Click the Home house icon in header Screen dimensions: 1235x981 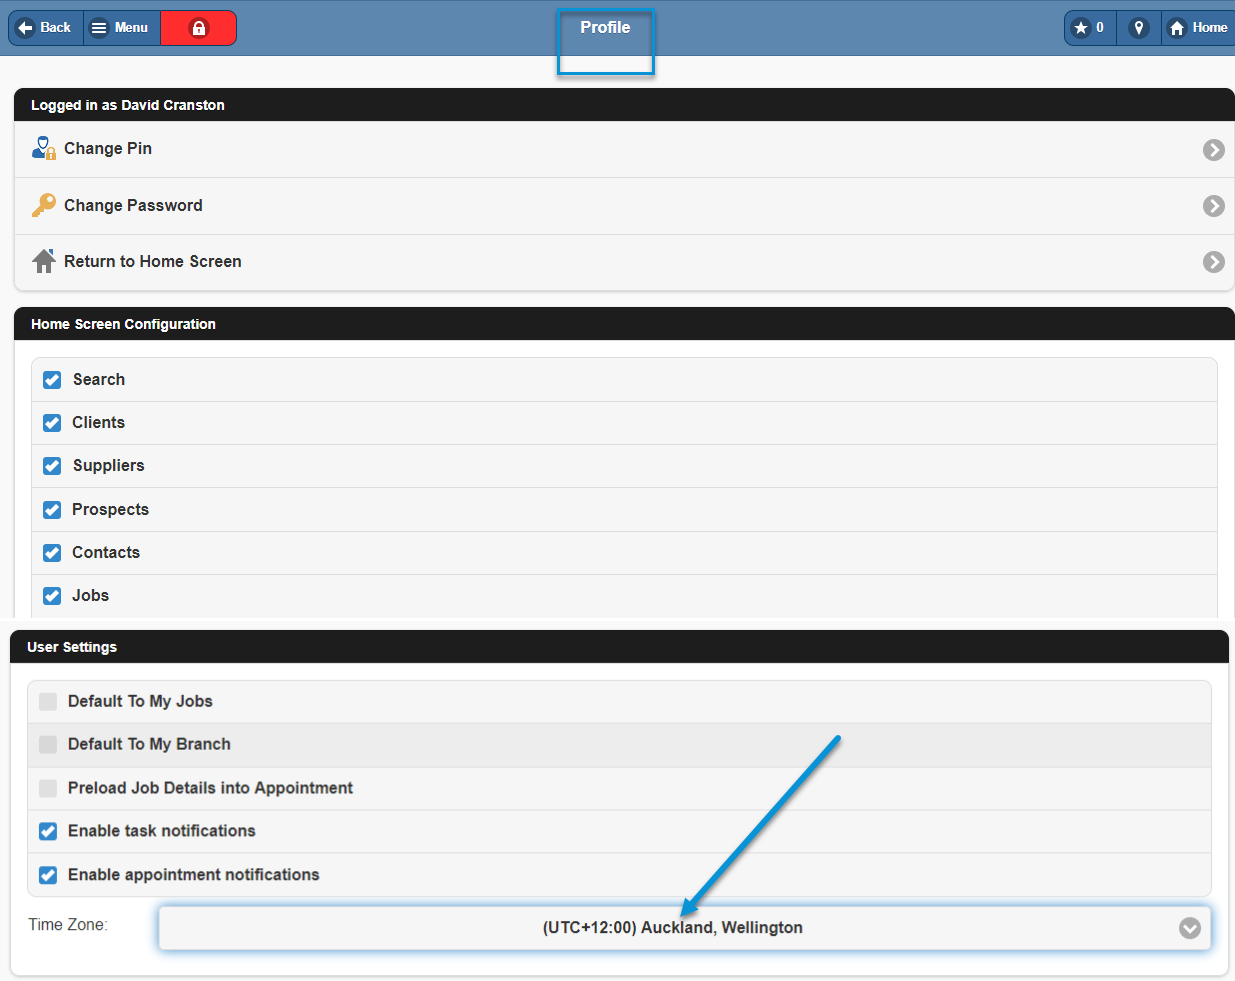pyautogui.click(x=1177, y=28)
